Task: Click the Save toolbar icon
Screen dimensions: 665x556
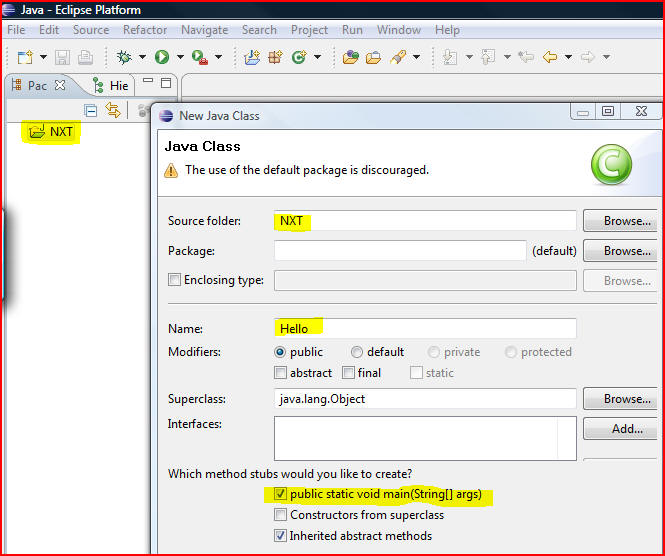Action: [x=62, y=57]
